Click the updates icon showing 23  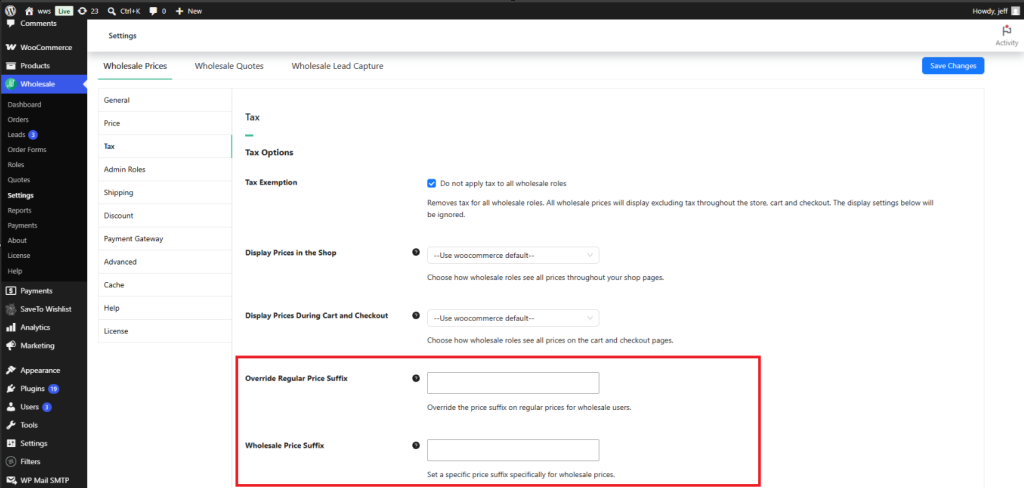(82, 11)
